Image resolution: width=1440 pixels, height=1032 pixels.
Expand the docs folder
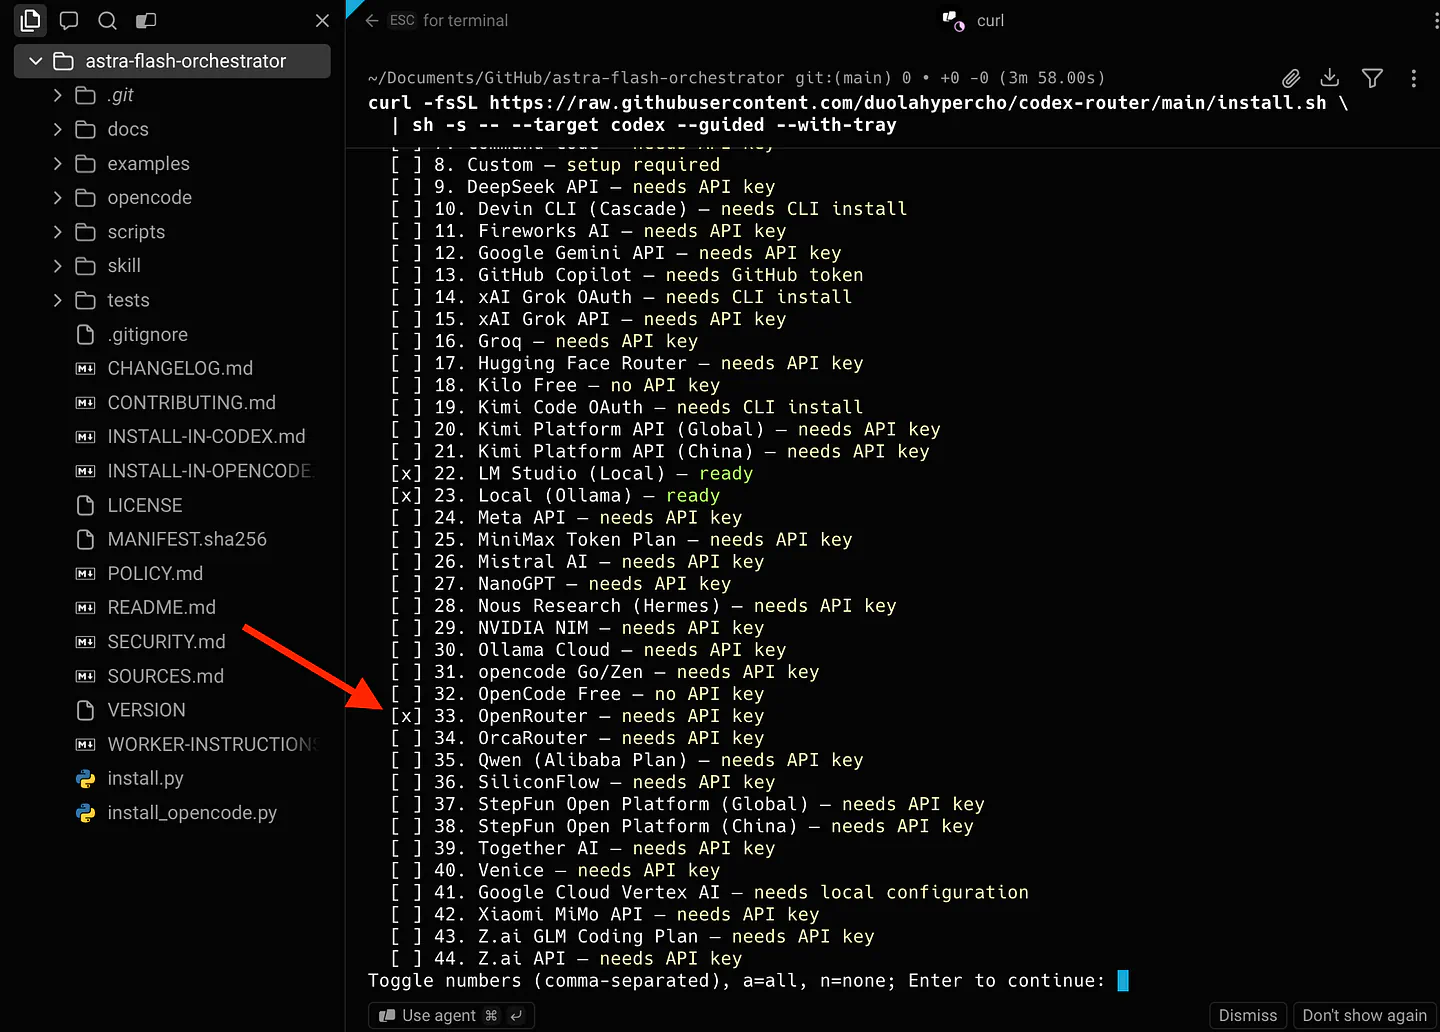tap(57, 129)
